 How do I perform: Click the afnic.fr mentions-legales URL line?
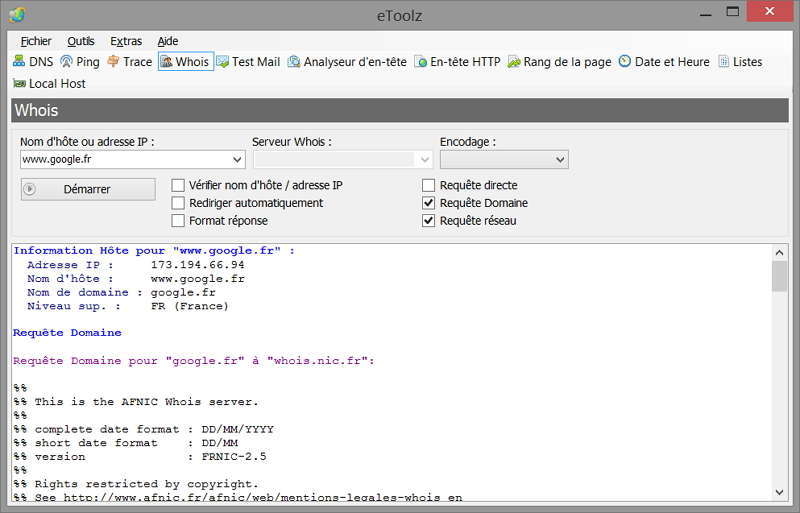pyautogui.click(x=263, y=497)
